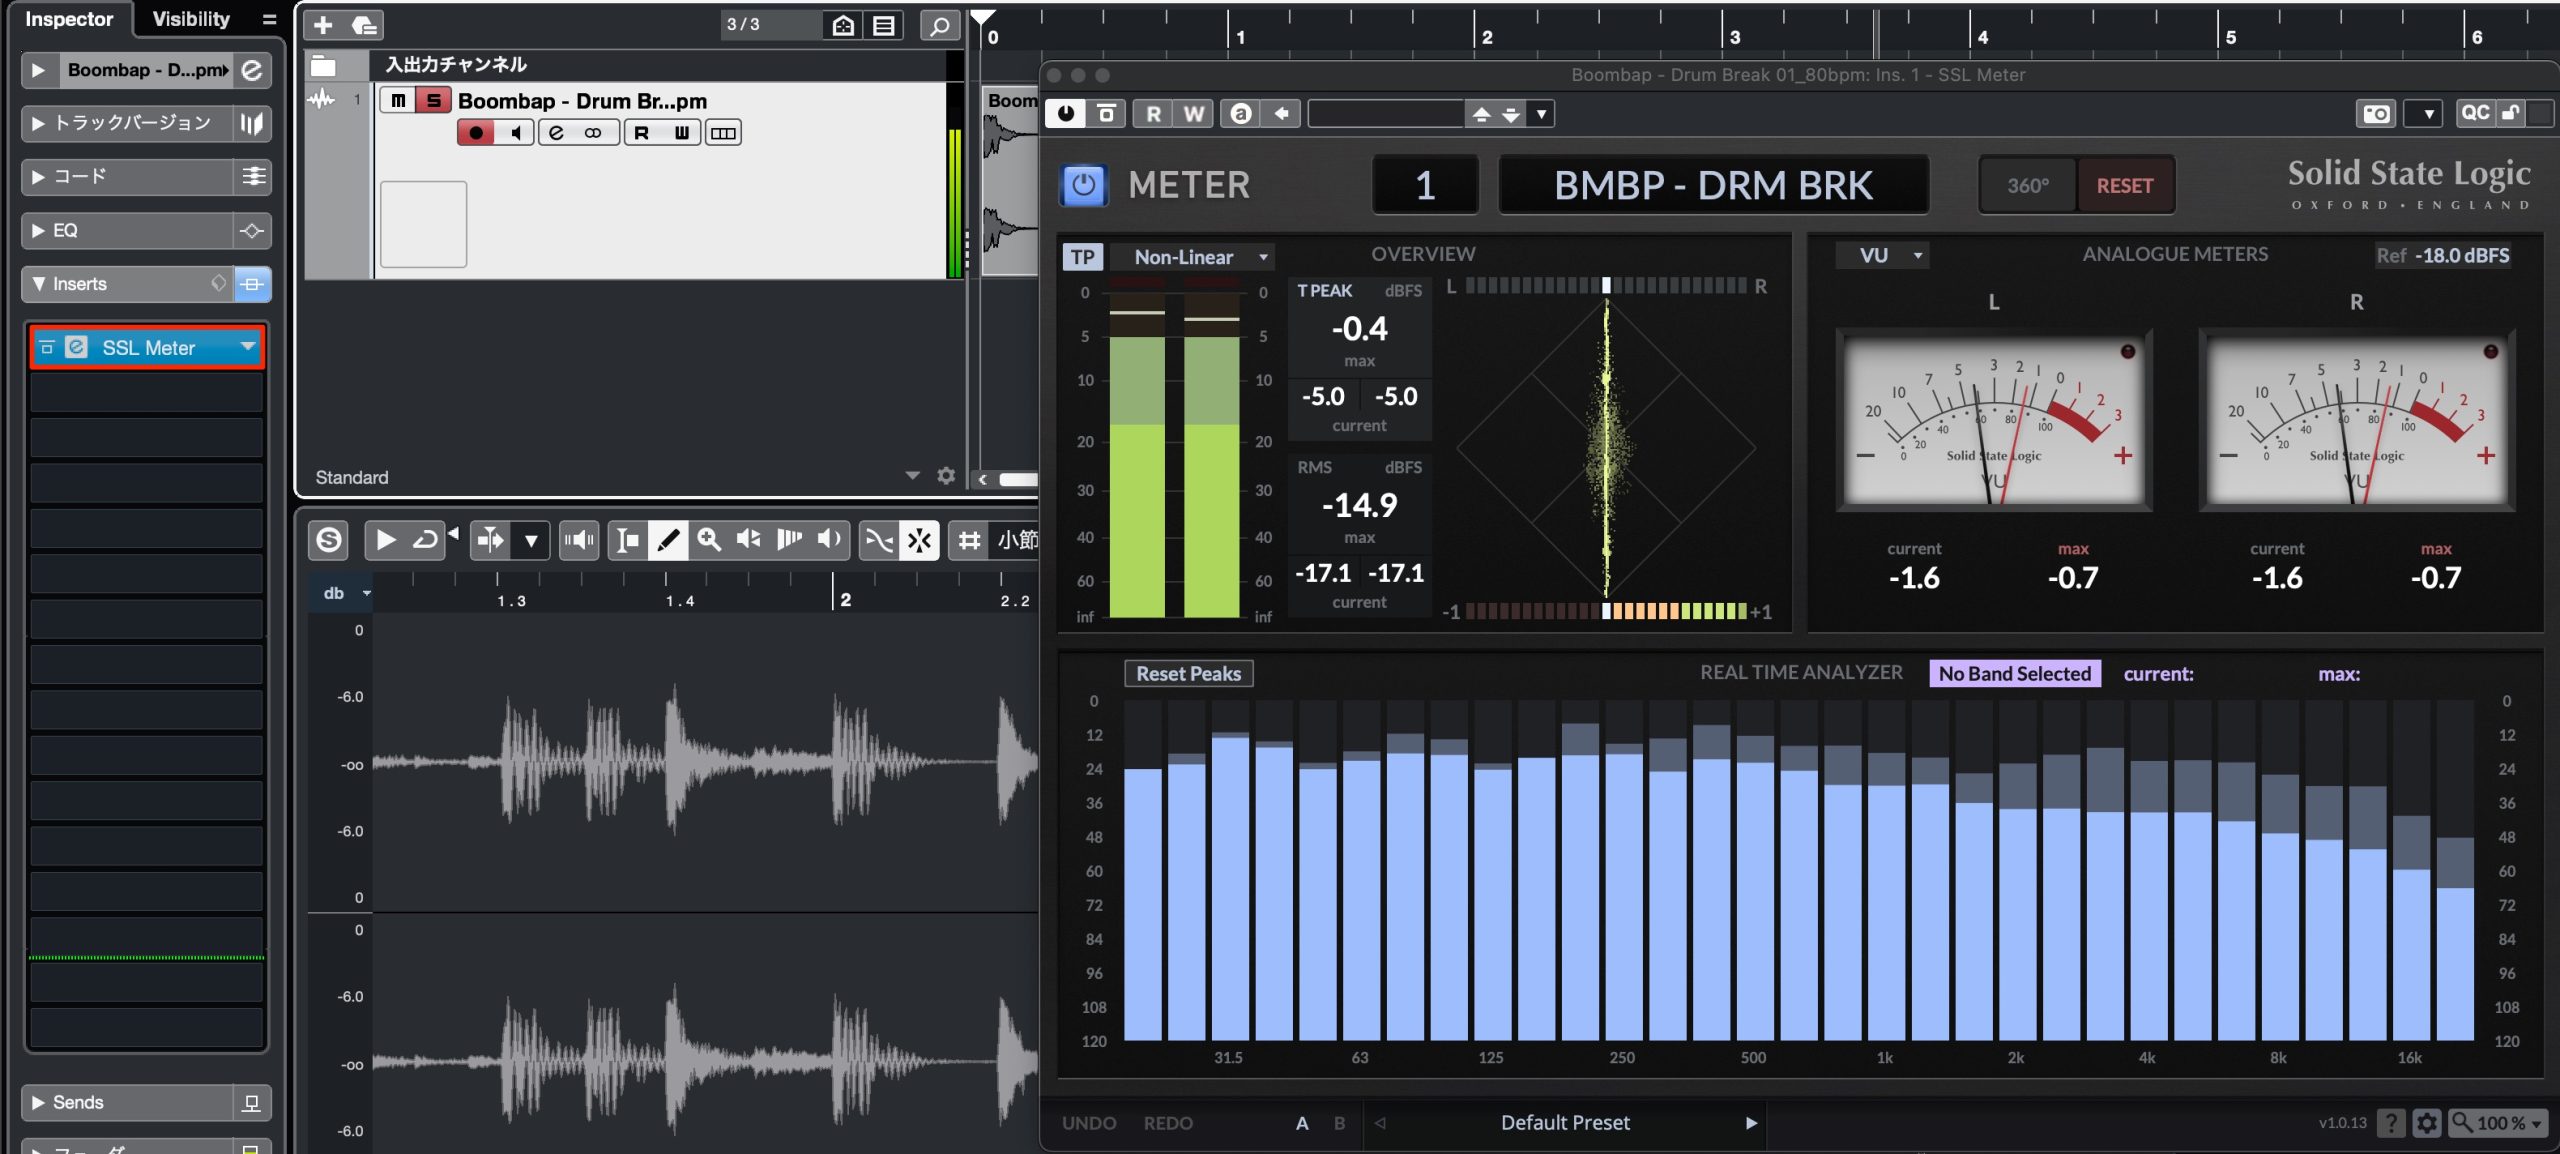Select the Zoom magnifier tool

tap(709, 541)
